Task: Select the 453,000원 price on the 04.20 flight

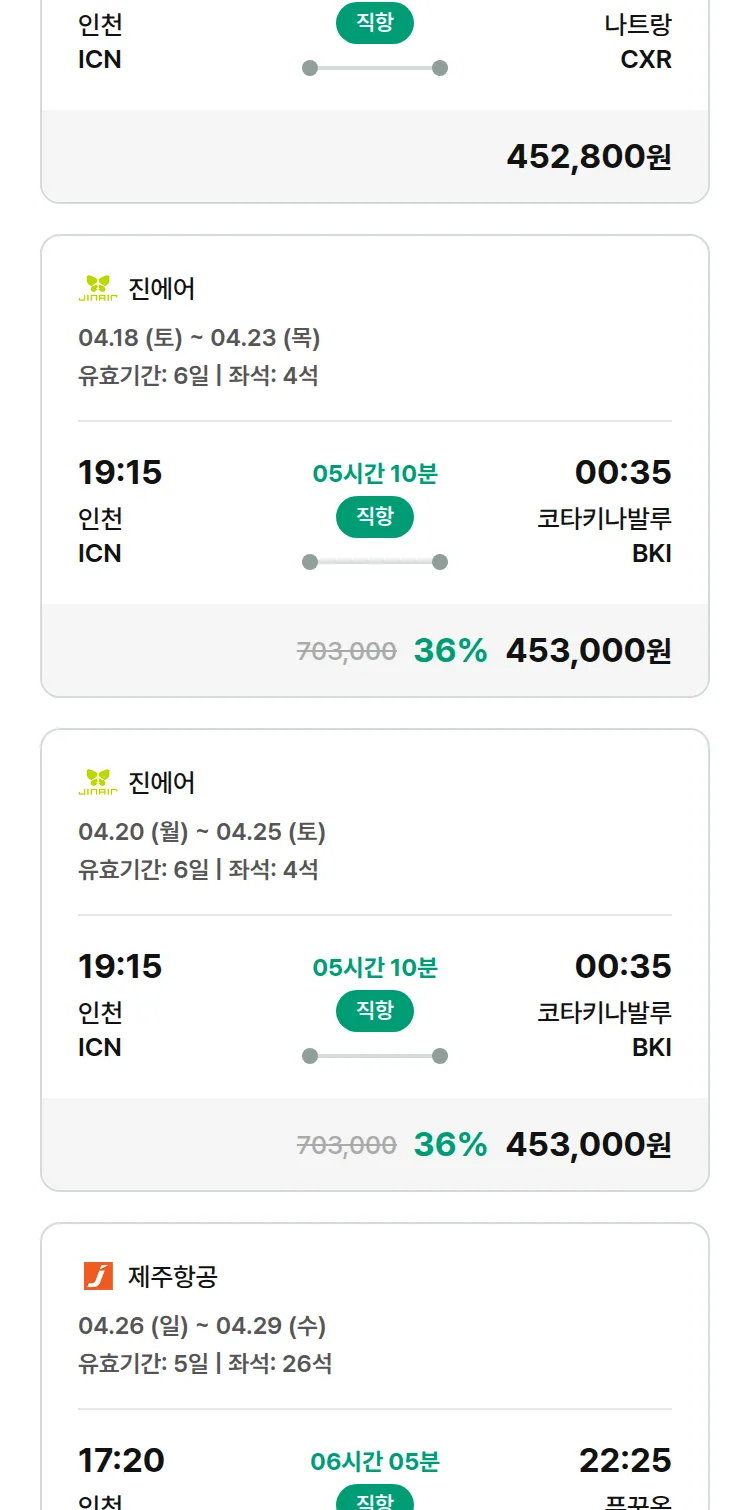Action: [x=589, y=1145]
